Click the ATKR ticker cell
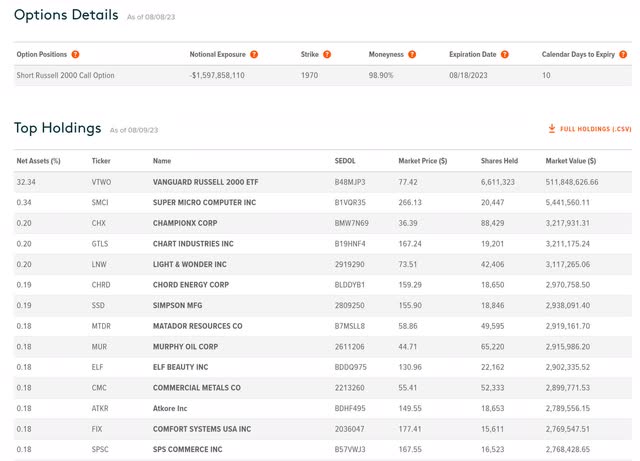 (100, 408)
